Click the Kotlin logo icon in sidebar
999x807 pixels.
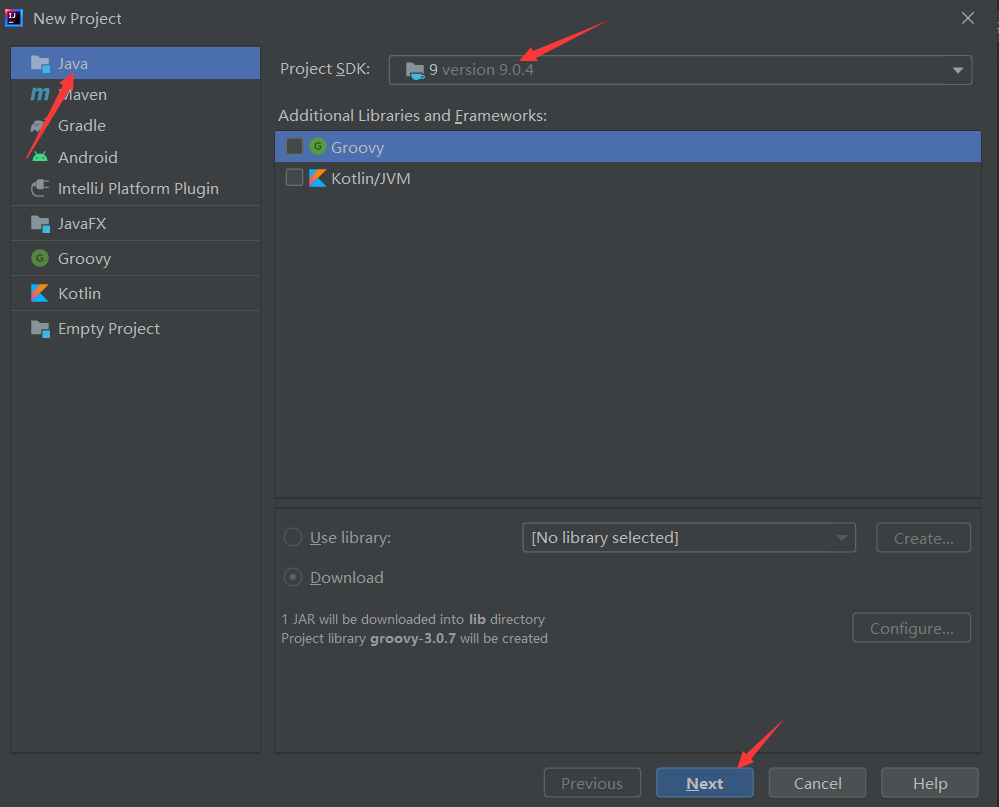(x=40, y=293)
